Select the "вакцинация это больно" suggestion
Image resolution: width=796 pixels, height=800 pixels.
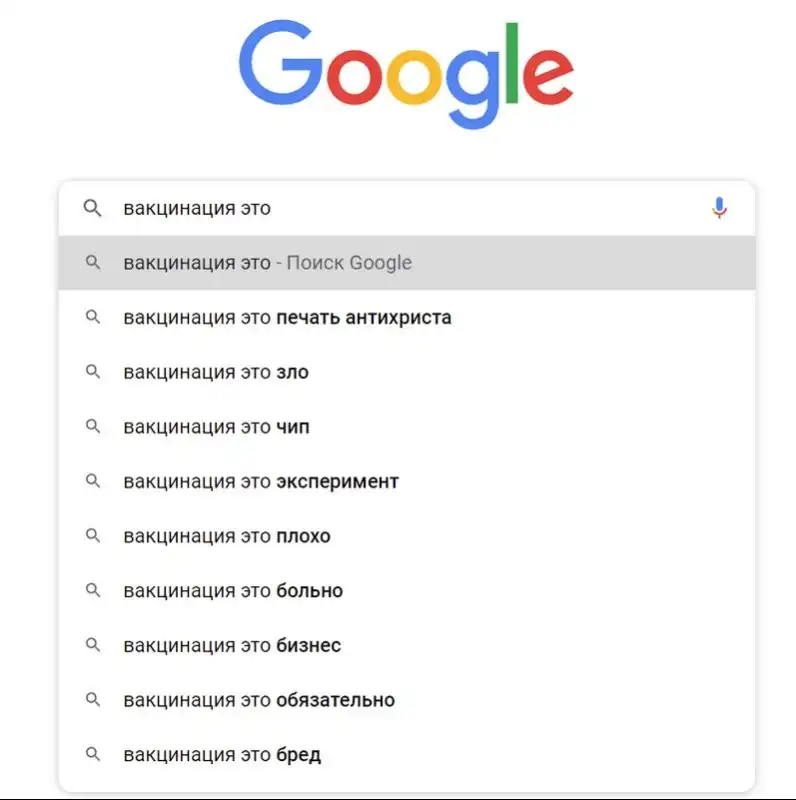click(x=233, y=591)
